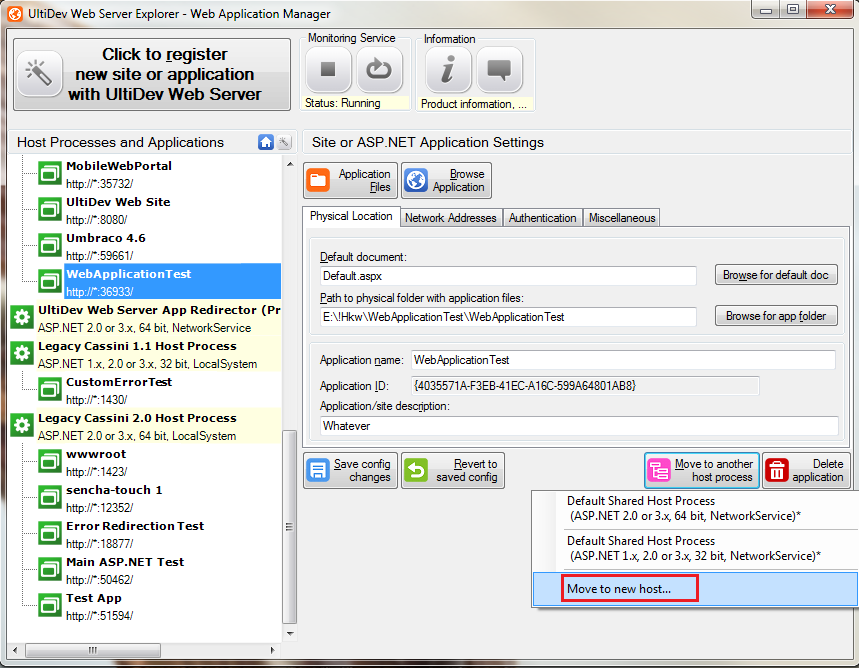Click the MobileWebPortal application icon
This screenshot has height=668, width=859.
pyautogui.click(x=50, y=174)
